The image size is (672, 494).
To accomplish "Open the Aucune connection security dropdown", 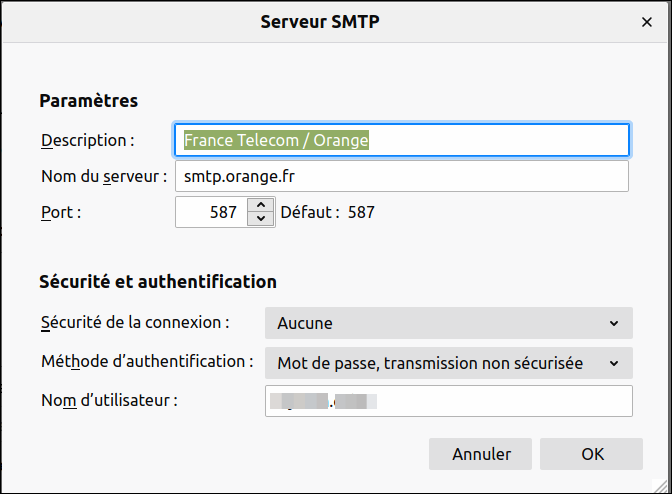I will click(x=448, y=323).
